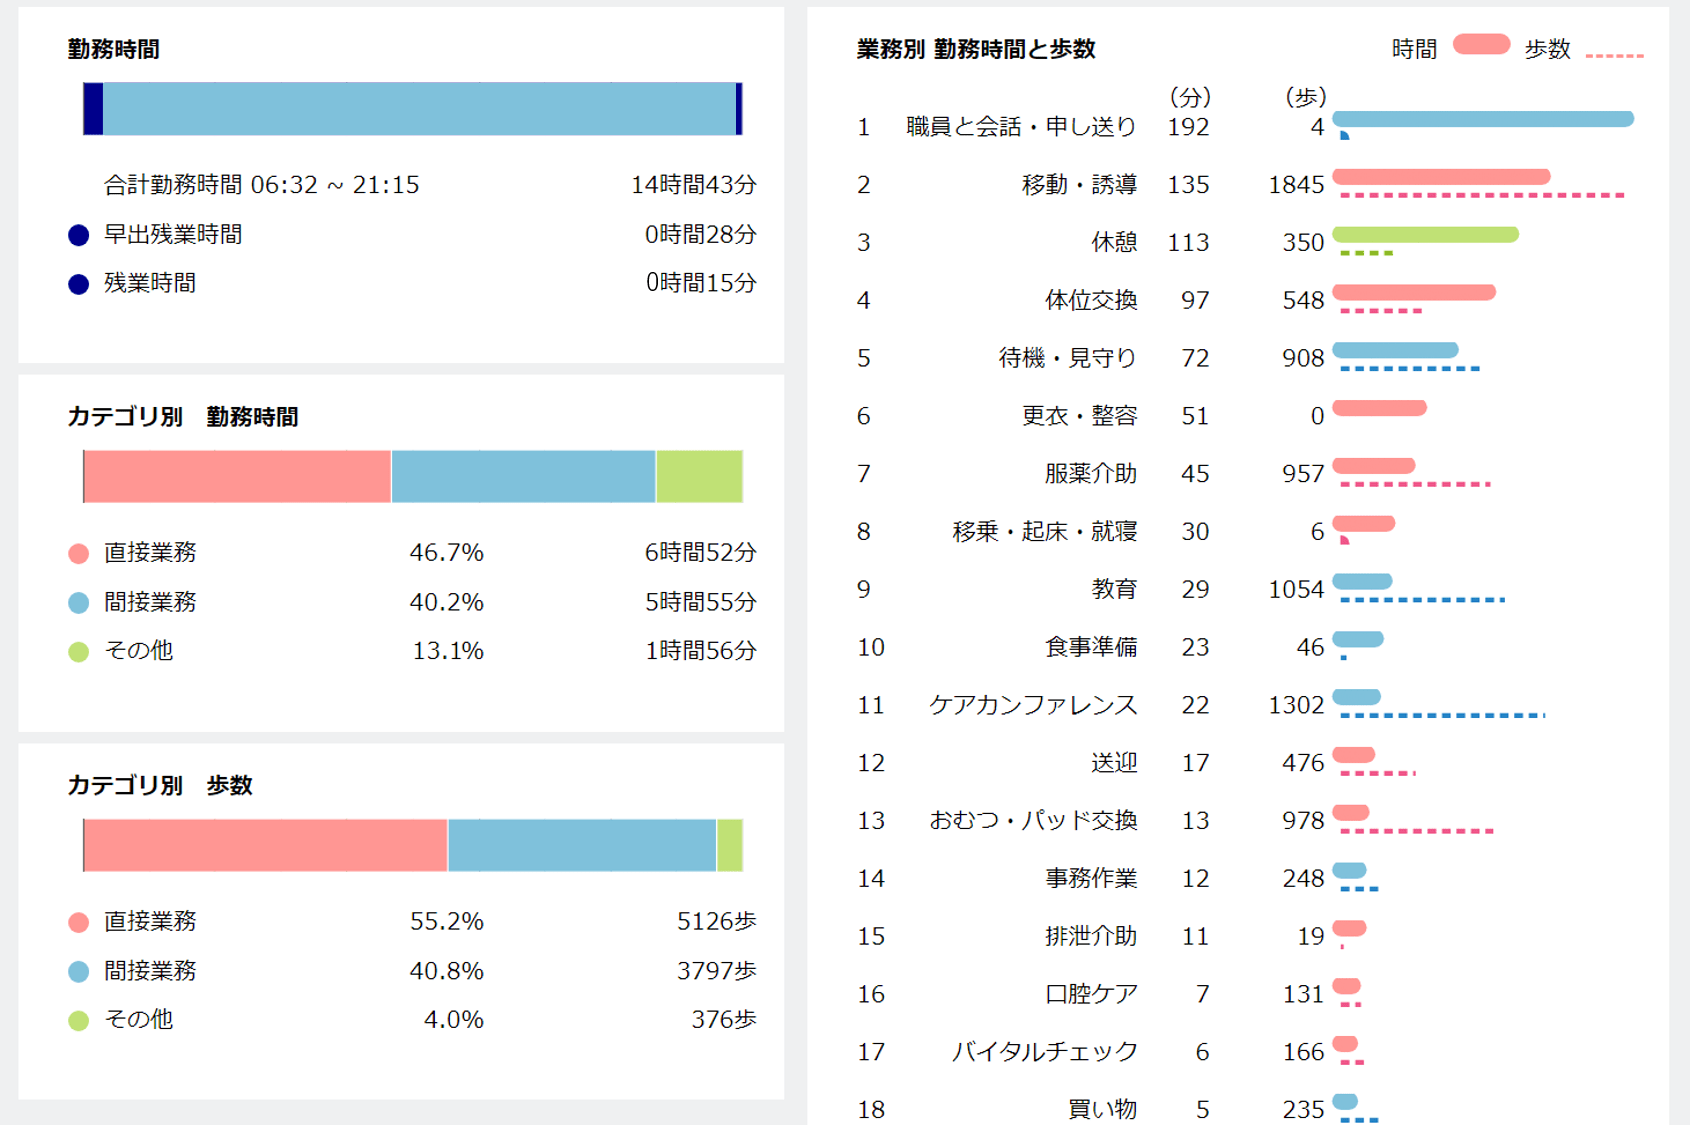This screenshot has height=1125, width=1690.
Task: Click the 直接業務 legend dot under カテゴリ別 勤務時間
Action: click(78, 553)
